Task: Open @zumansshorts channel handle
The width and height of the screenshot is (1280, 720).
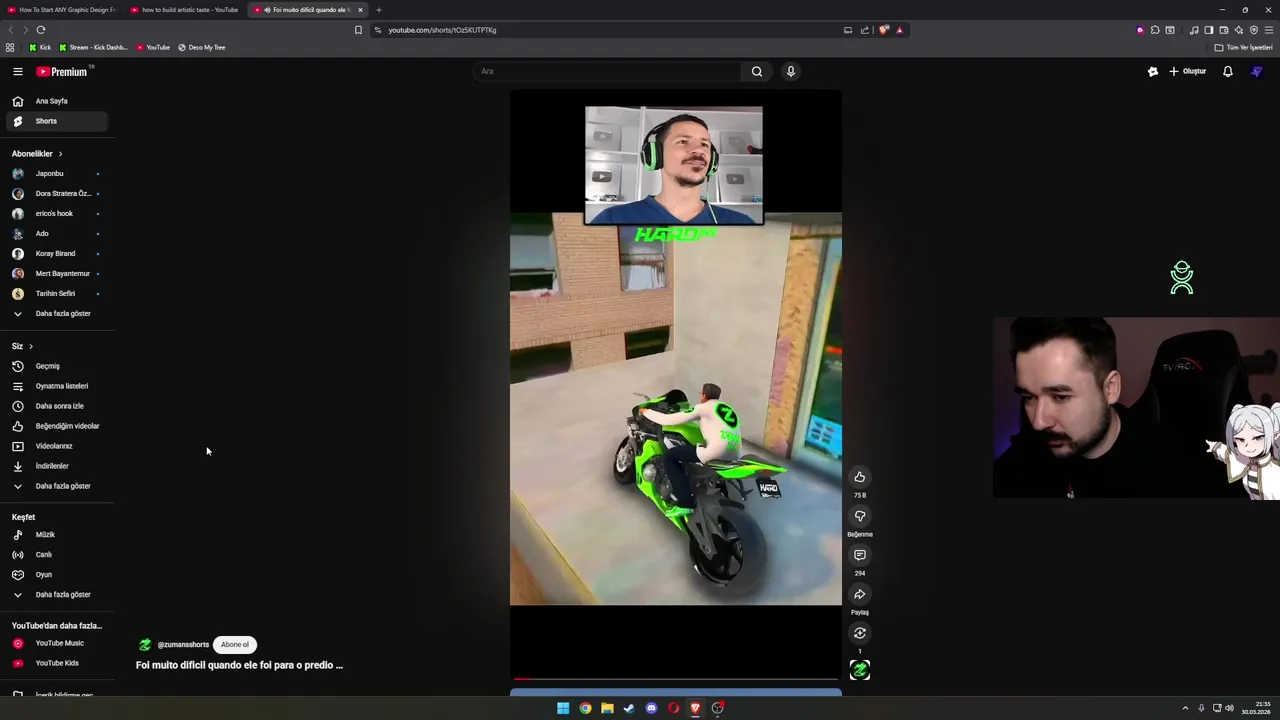Action: 183,645
